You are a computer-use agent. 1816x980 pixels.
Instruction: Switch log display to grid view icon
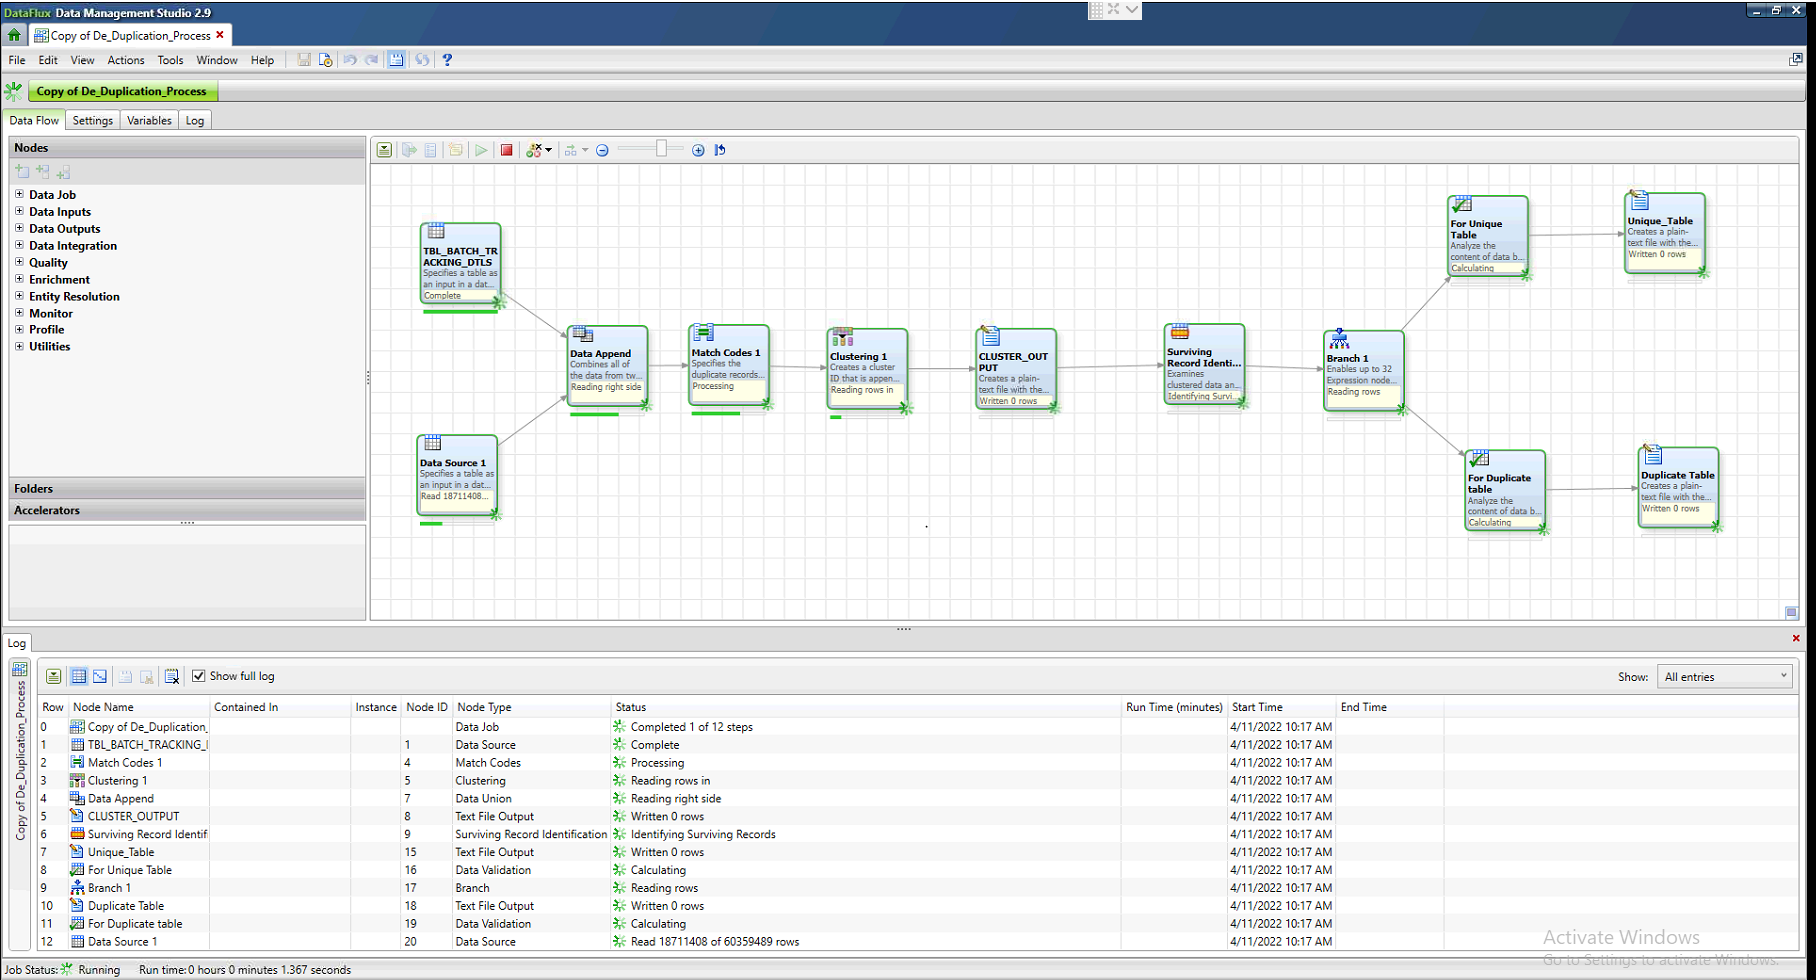pyautogui.click(x=78, y=676)
